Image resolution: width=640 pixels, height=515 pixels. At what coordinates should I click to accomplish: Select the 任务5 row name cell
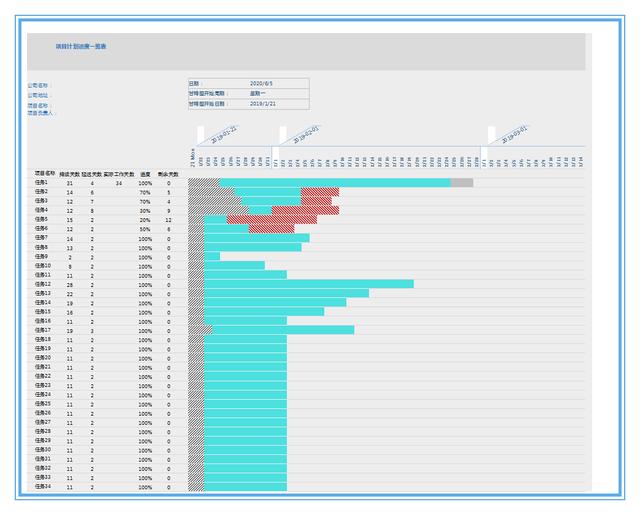coord(41,219)
